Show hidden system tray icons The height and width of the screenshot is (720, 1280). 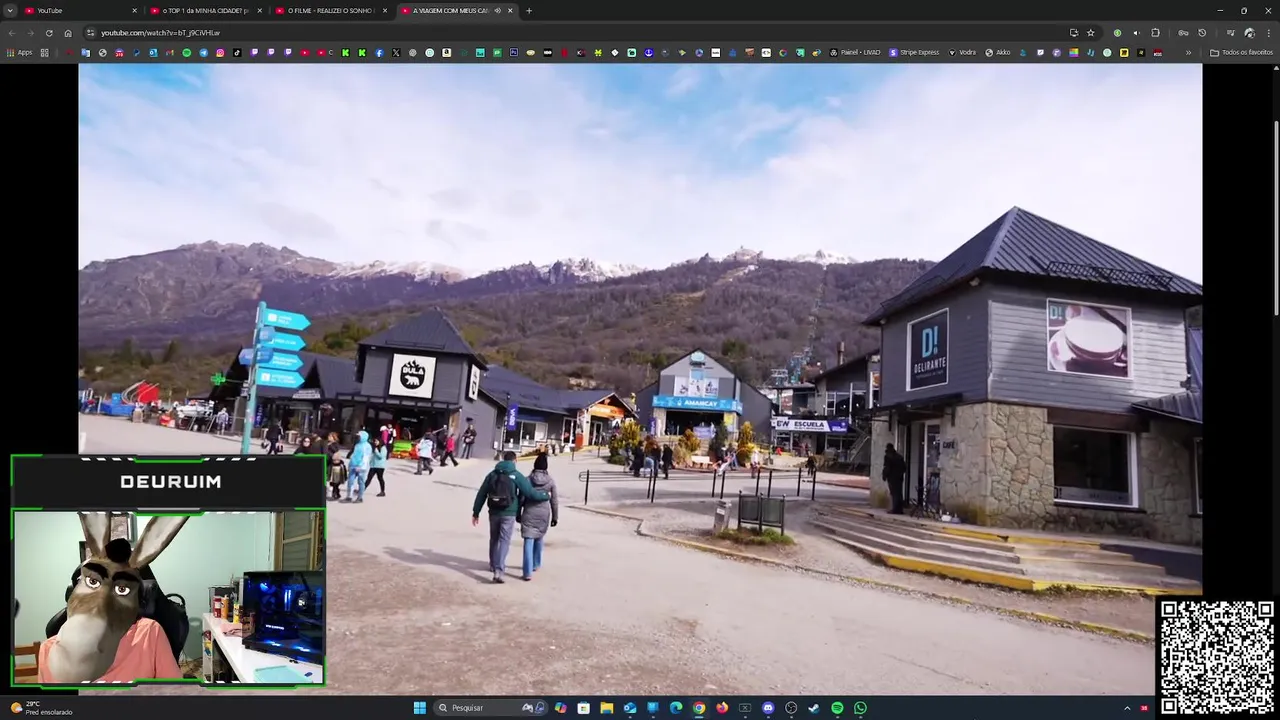coord(1127,708)
